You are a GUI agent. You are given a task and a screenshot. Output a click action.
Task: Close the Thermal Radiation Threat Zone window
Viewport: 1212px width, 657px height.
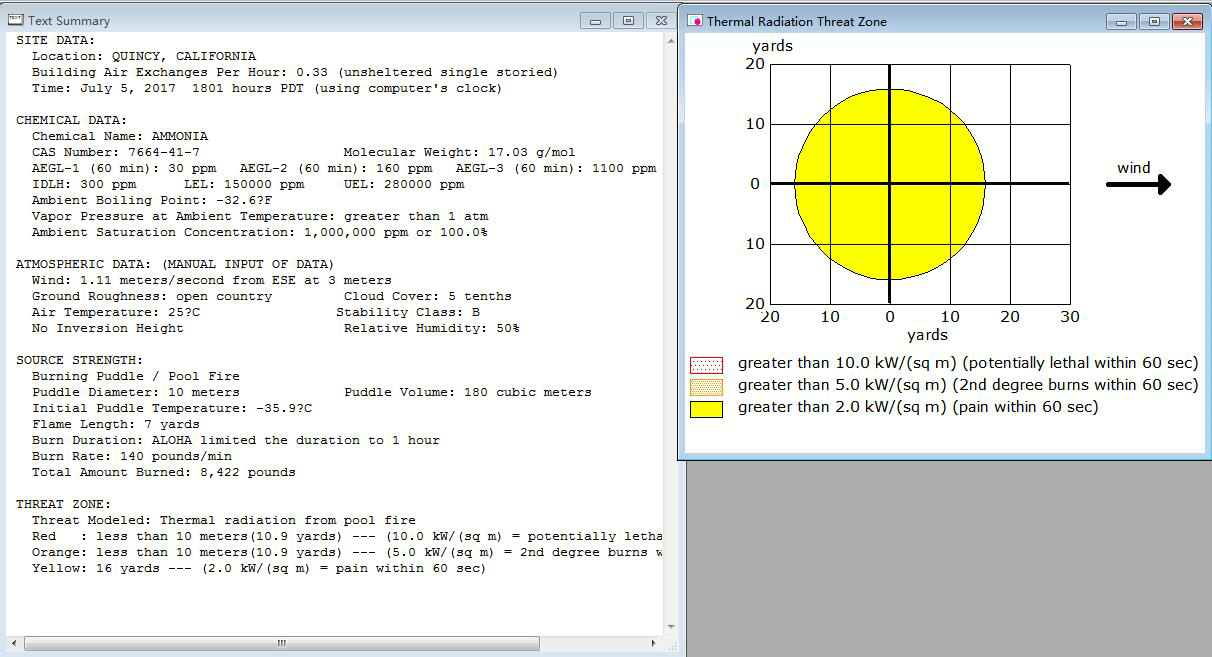pos(1187,21)
